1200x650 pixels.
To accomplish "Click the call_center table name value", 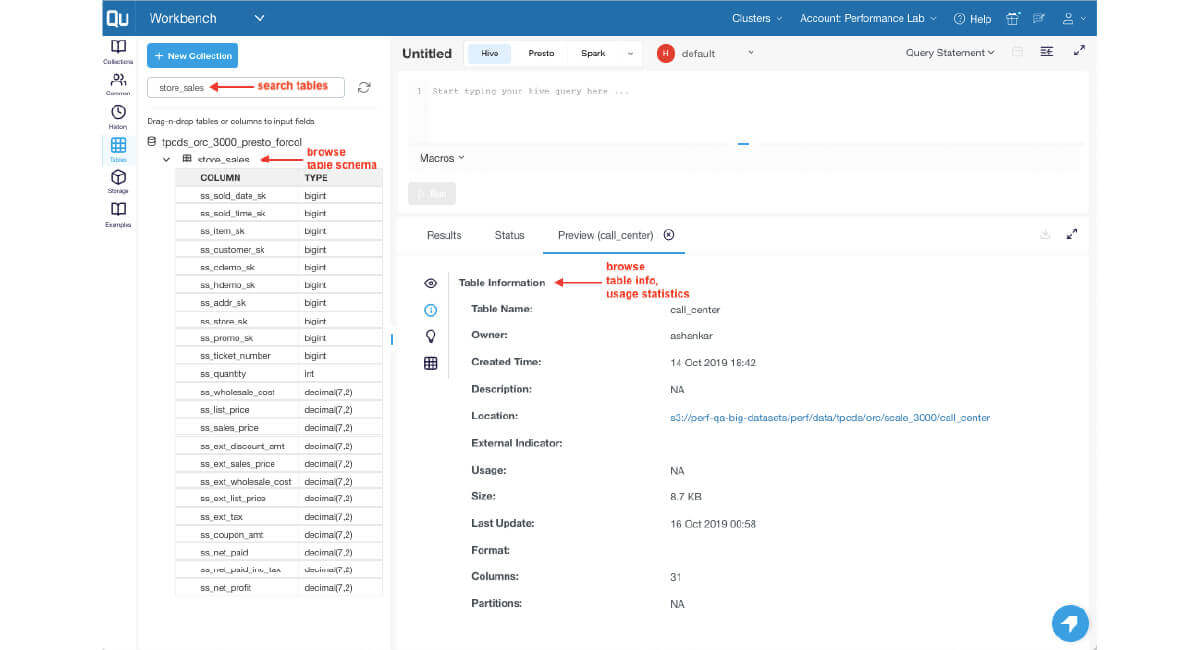I will 695,310.
